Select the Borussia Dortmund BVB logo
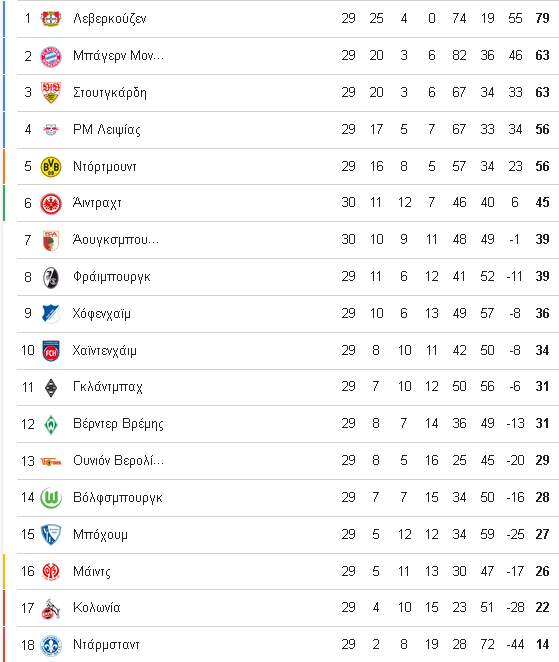 click(x=51, y=167)
